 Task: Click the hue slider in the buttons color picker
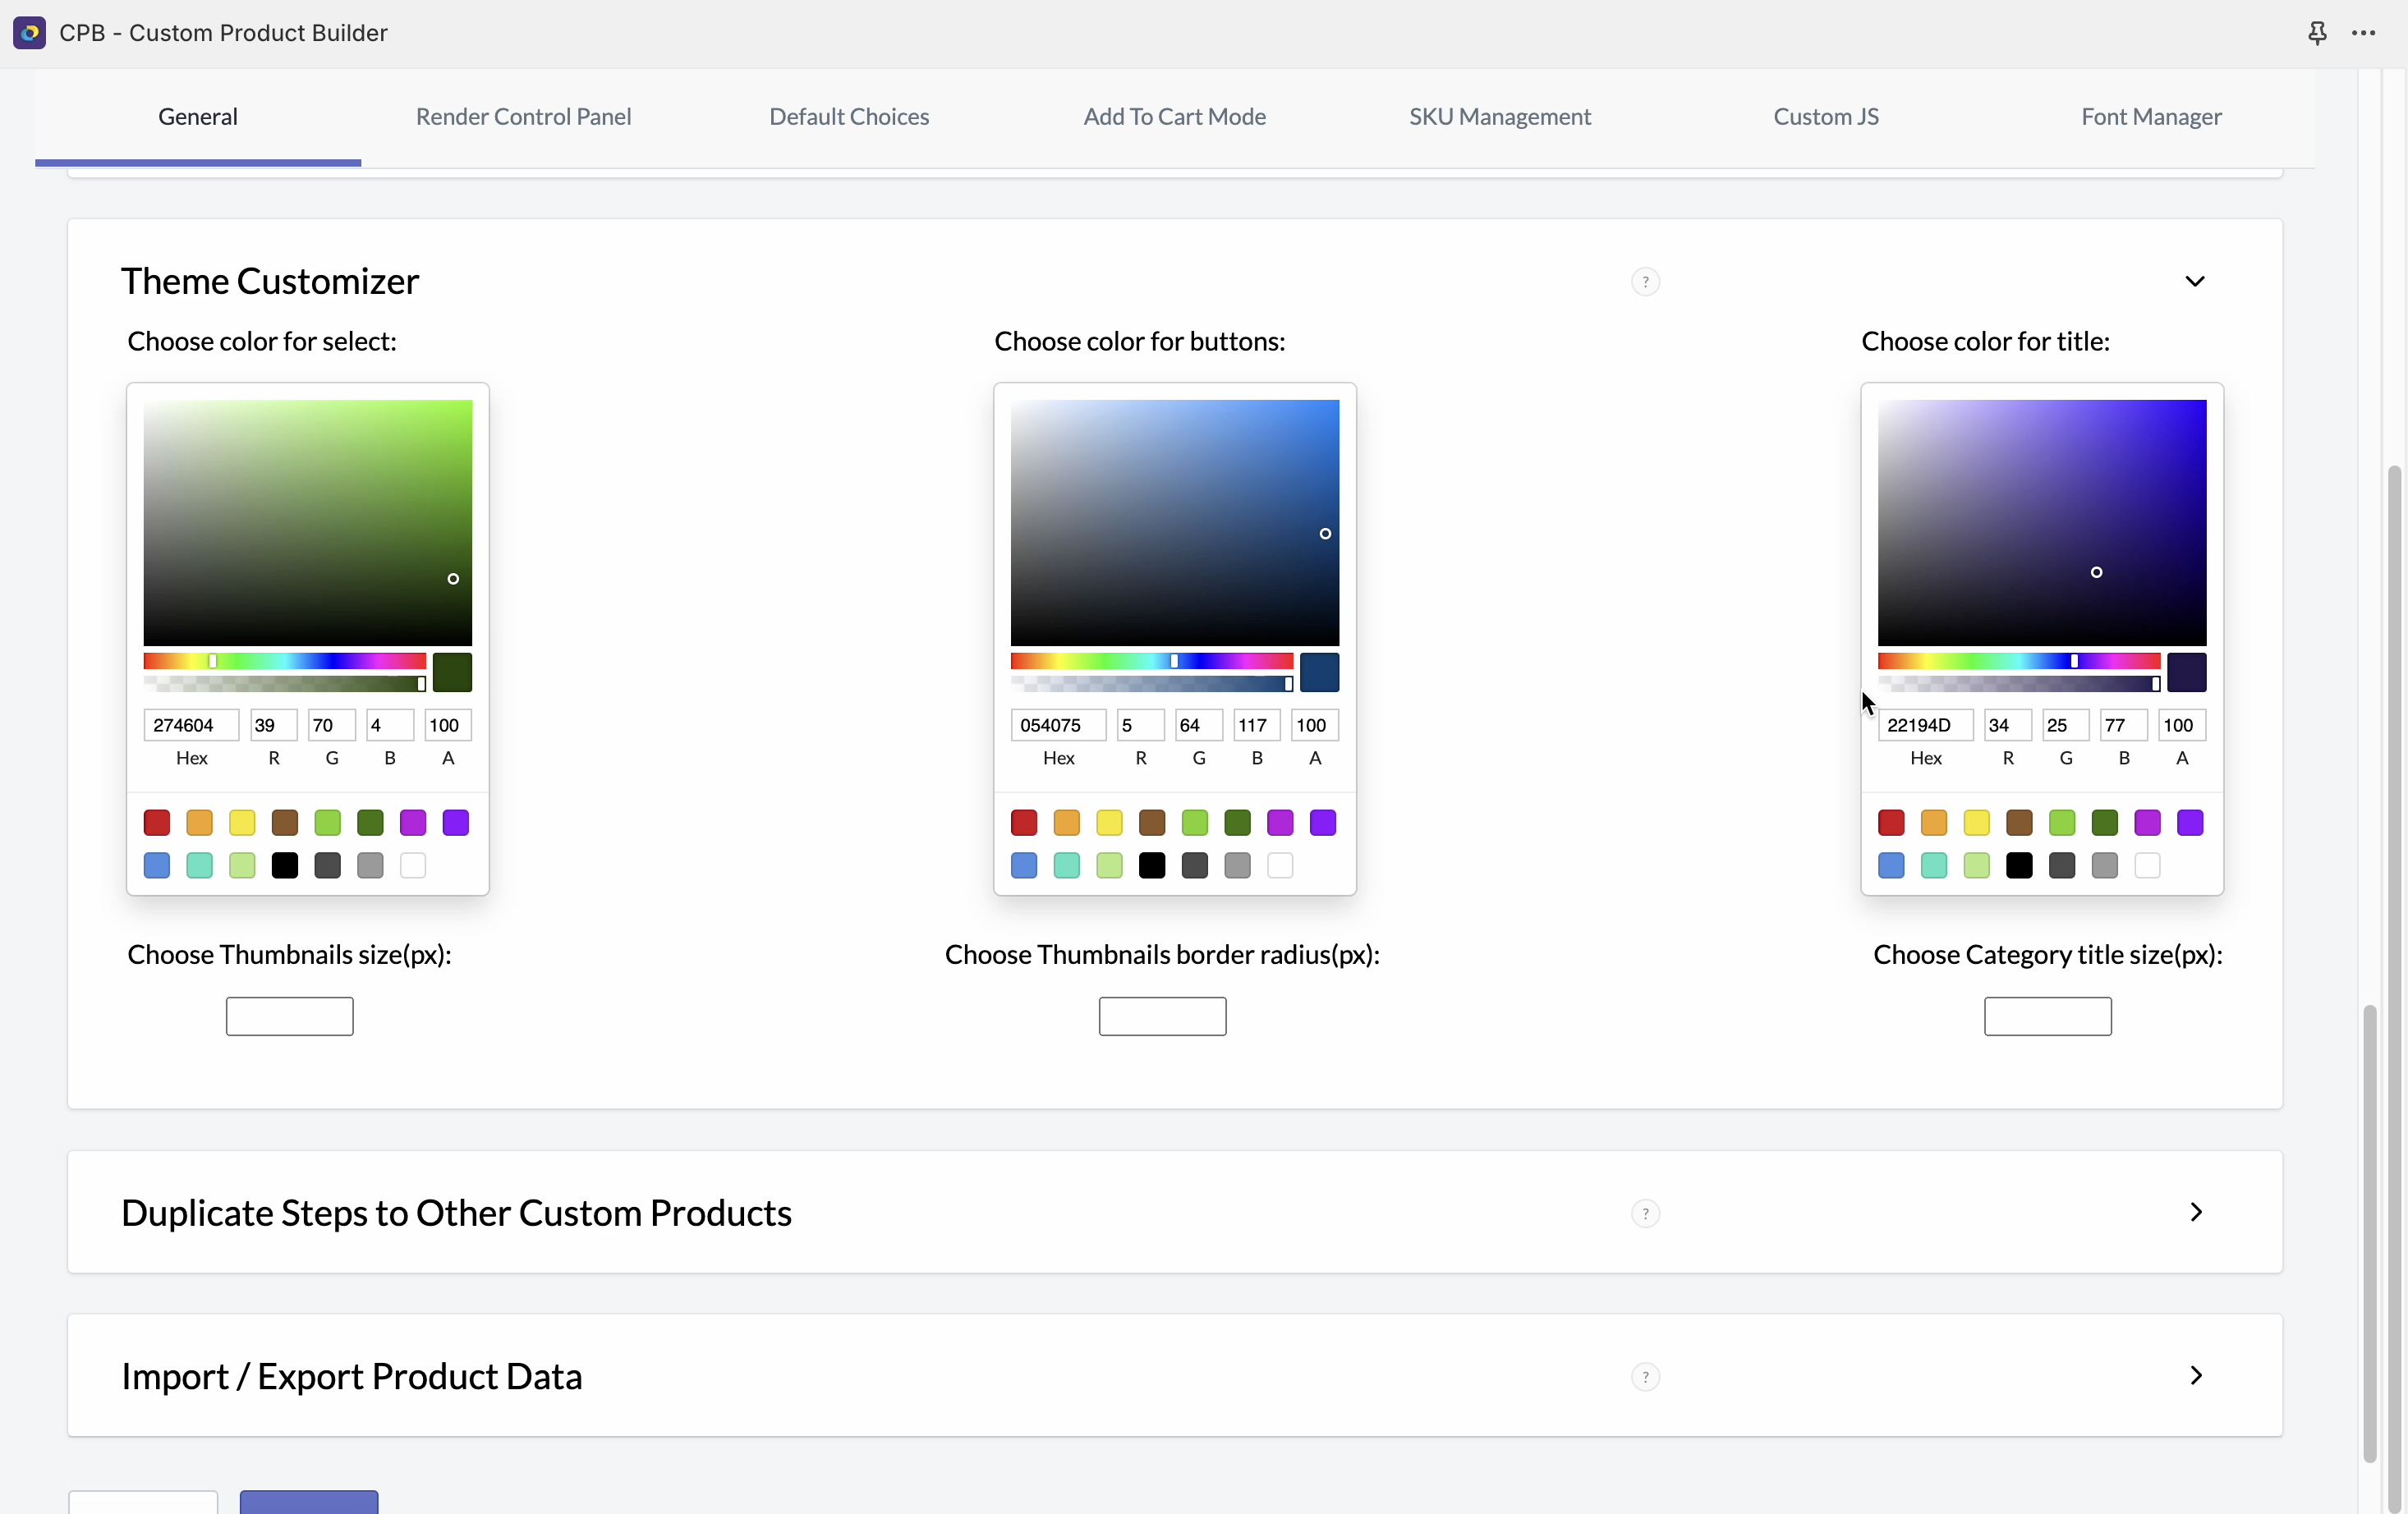coord(1151,661)
